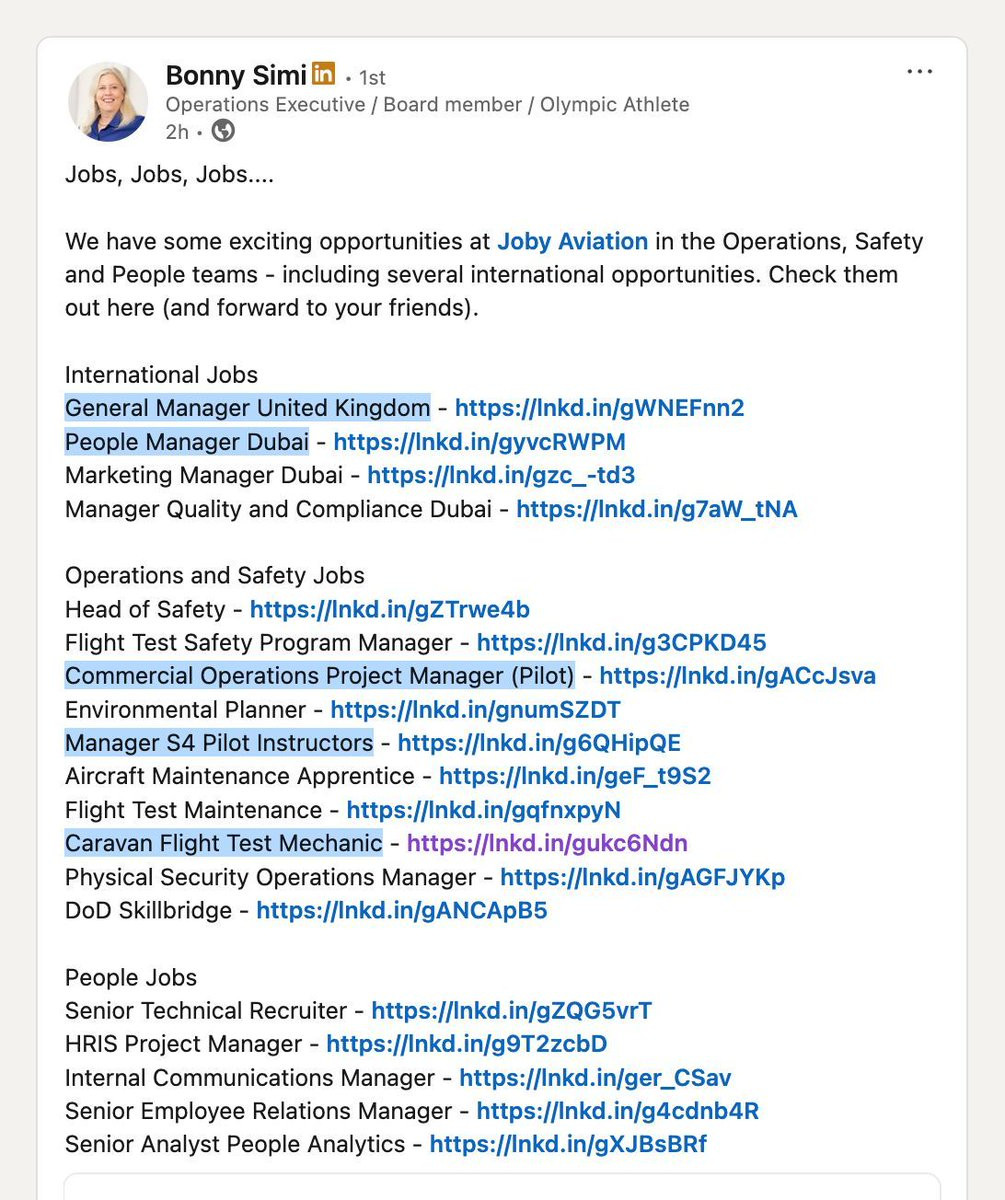1005x1200 pixels.
Task: Click the LinkedIn premium badge icon
Action: coord(323,73)
